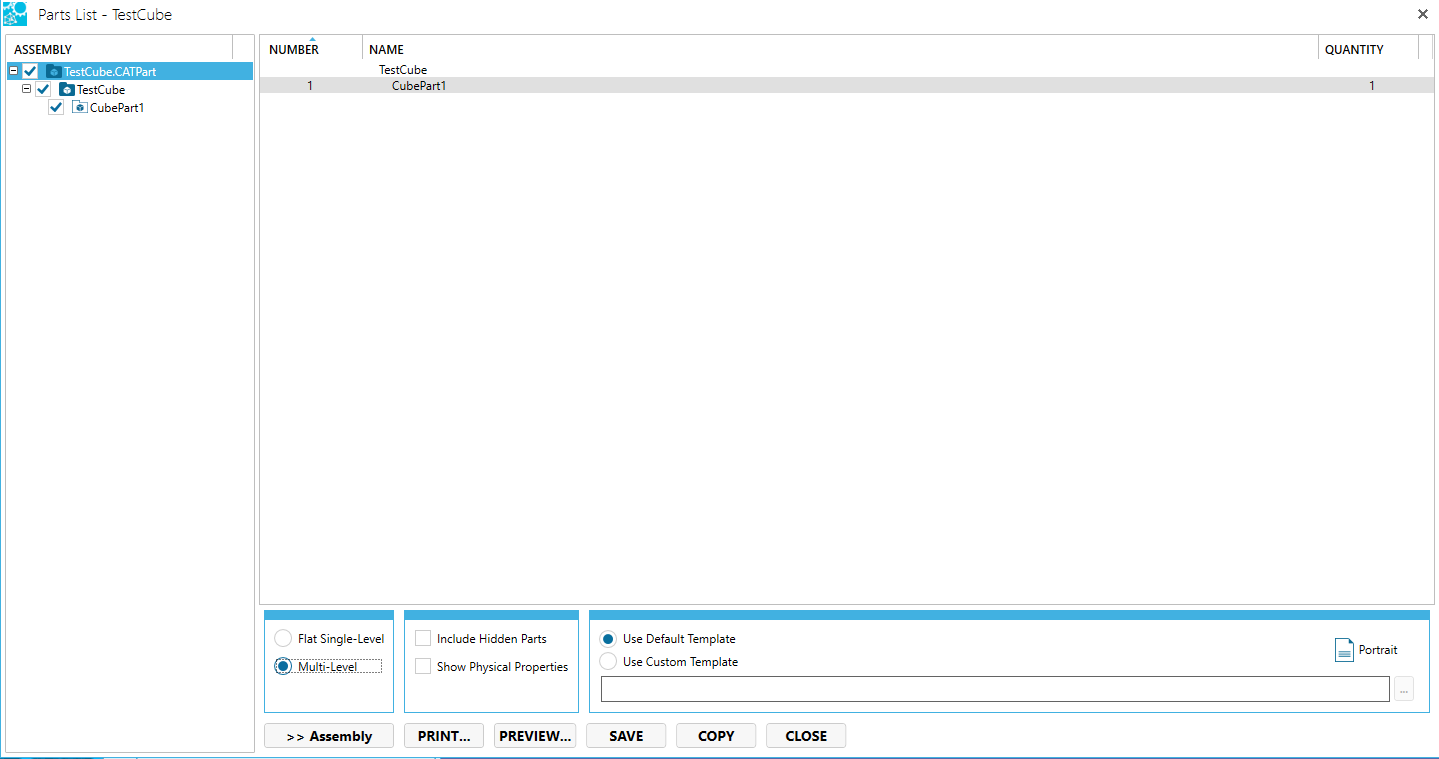Uncheck the TestCube.CATPart checkbox

30,72
